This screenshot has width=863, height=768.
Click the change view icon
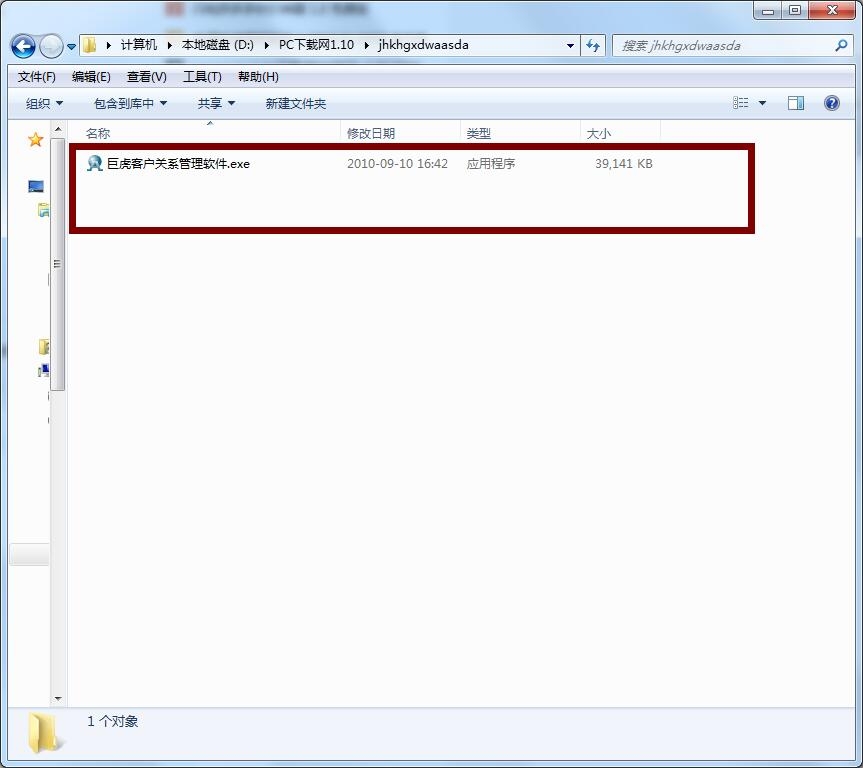pos(740,103)
